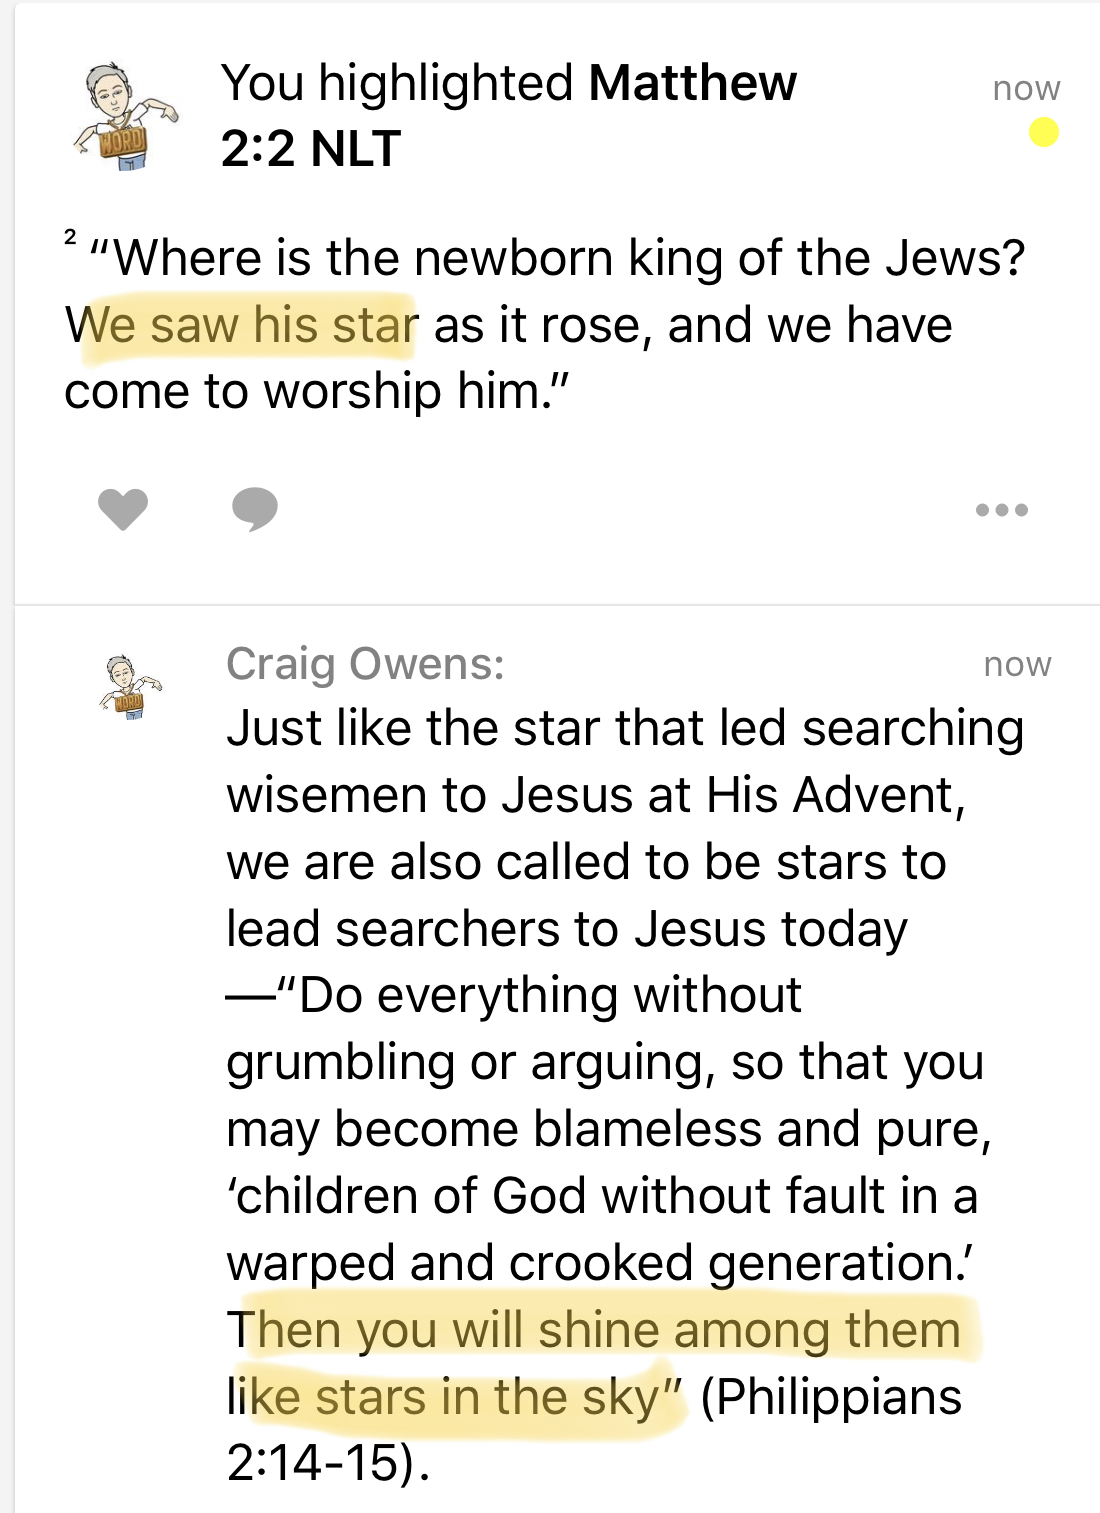Open the three-dots more options menu
This screenshot has width=1100, height=1513.
tap(1001, 510)
